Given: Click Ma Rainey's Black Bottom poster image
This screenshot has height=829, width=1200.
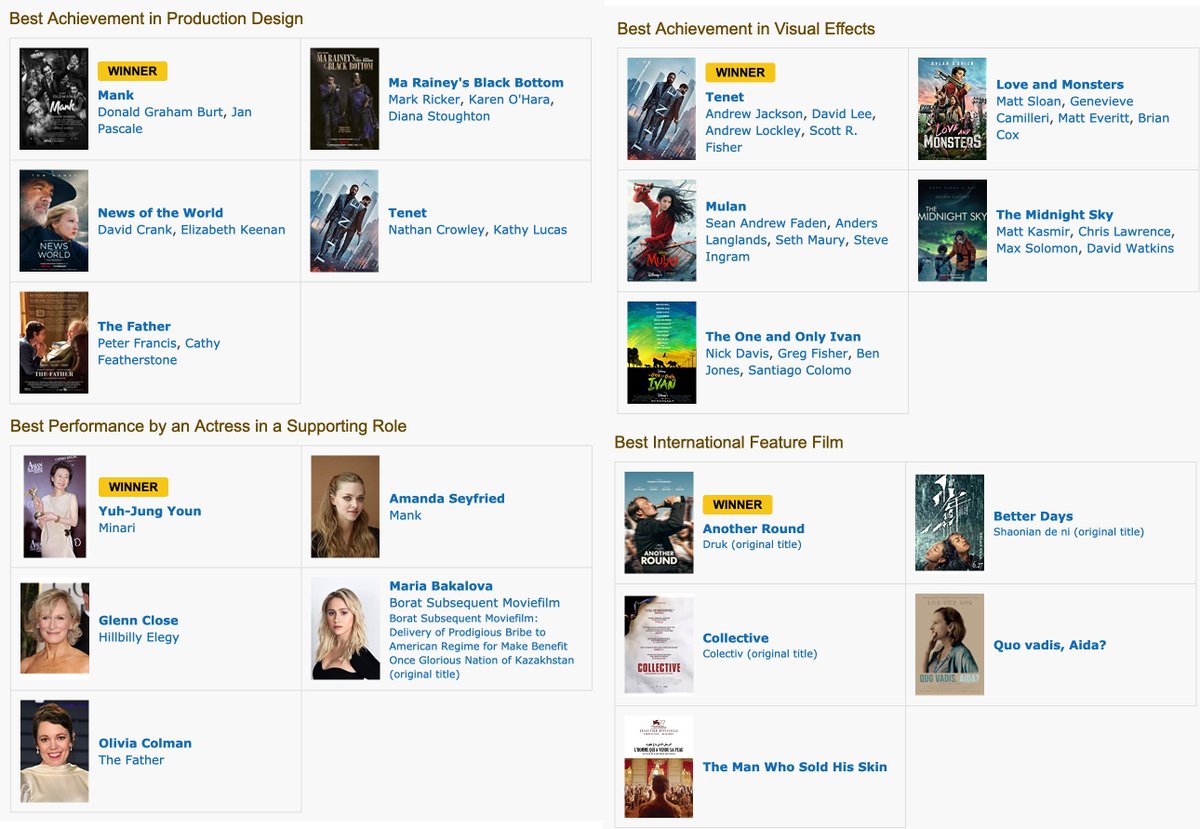Looking at the screenshot, I should point(344,99).
